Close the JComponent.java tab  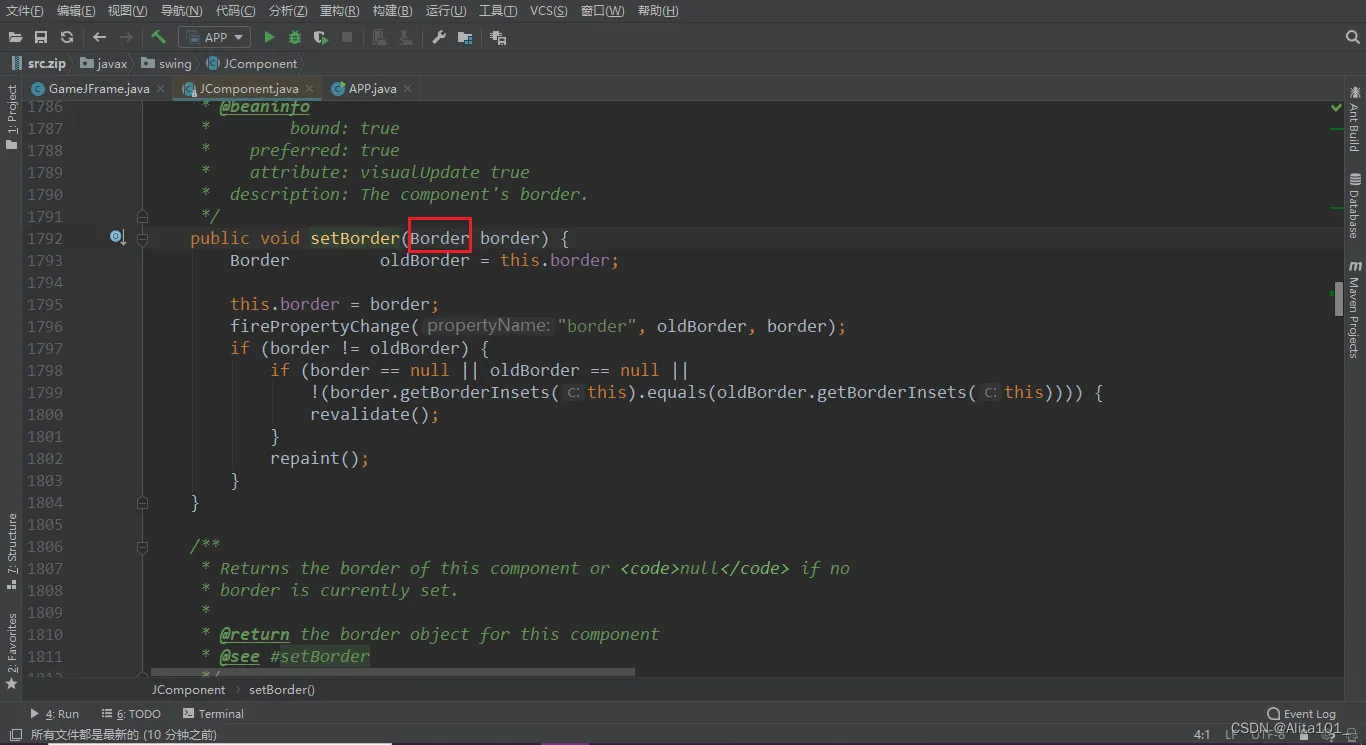point(308,89)
